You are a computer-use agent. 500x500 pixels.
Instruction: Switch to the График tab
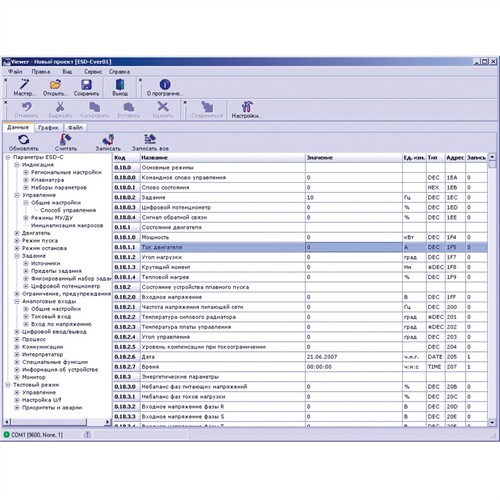coord(48,127)
